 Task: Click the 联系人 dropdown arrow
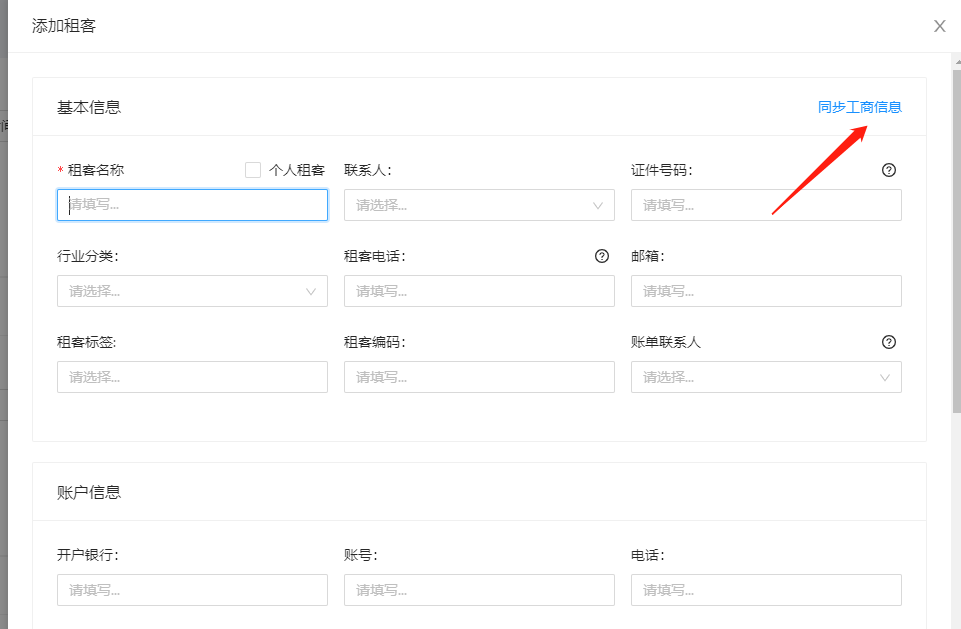(598, 206)
